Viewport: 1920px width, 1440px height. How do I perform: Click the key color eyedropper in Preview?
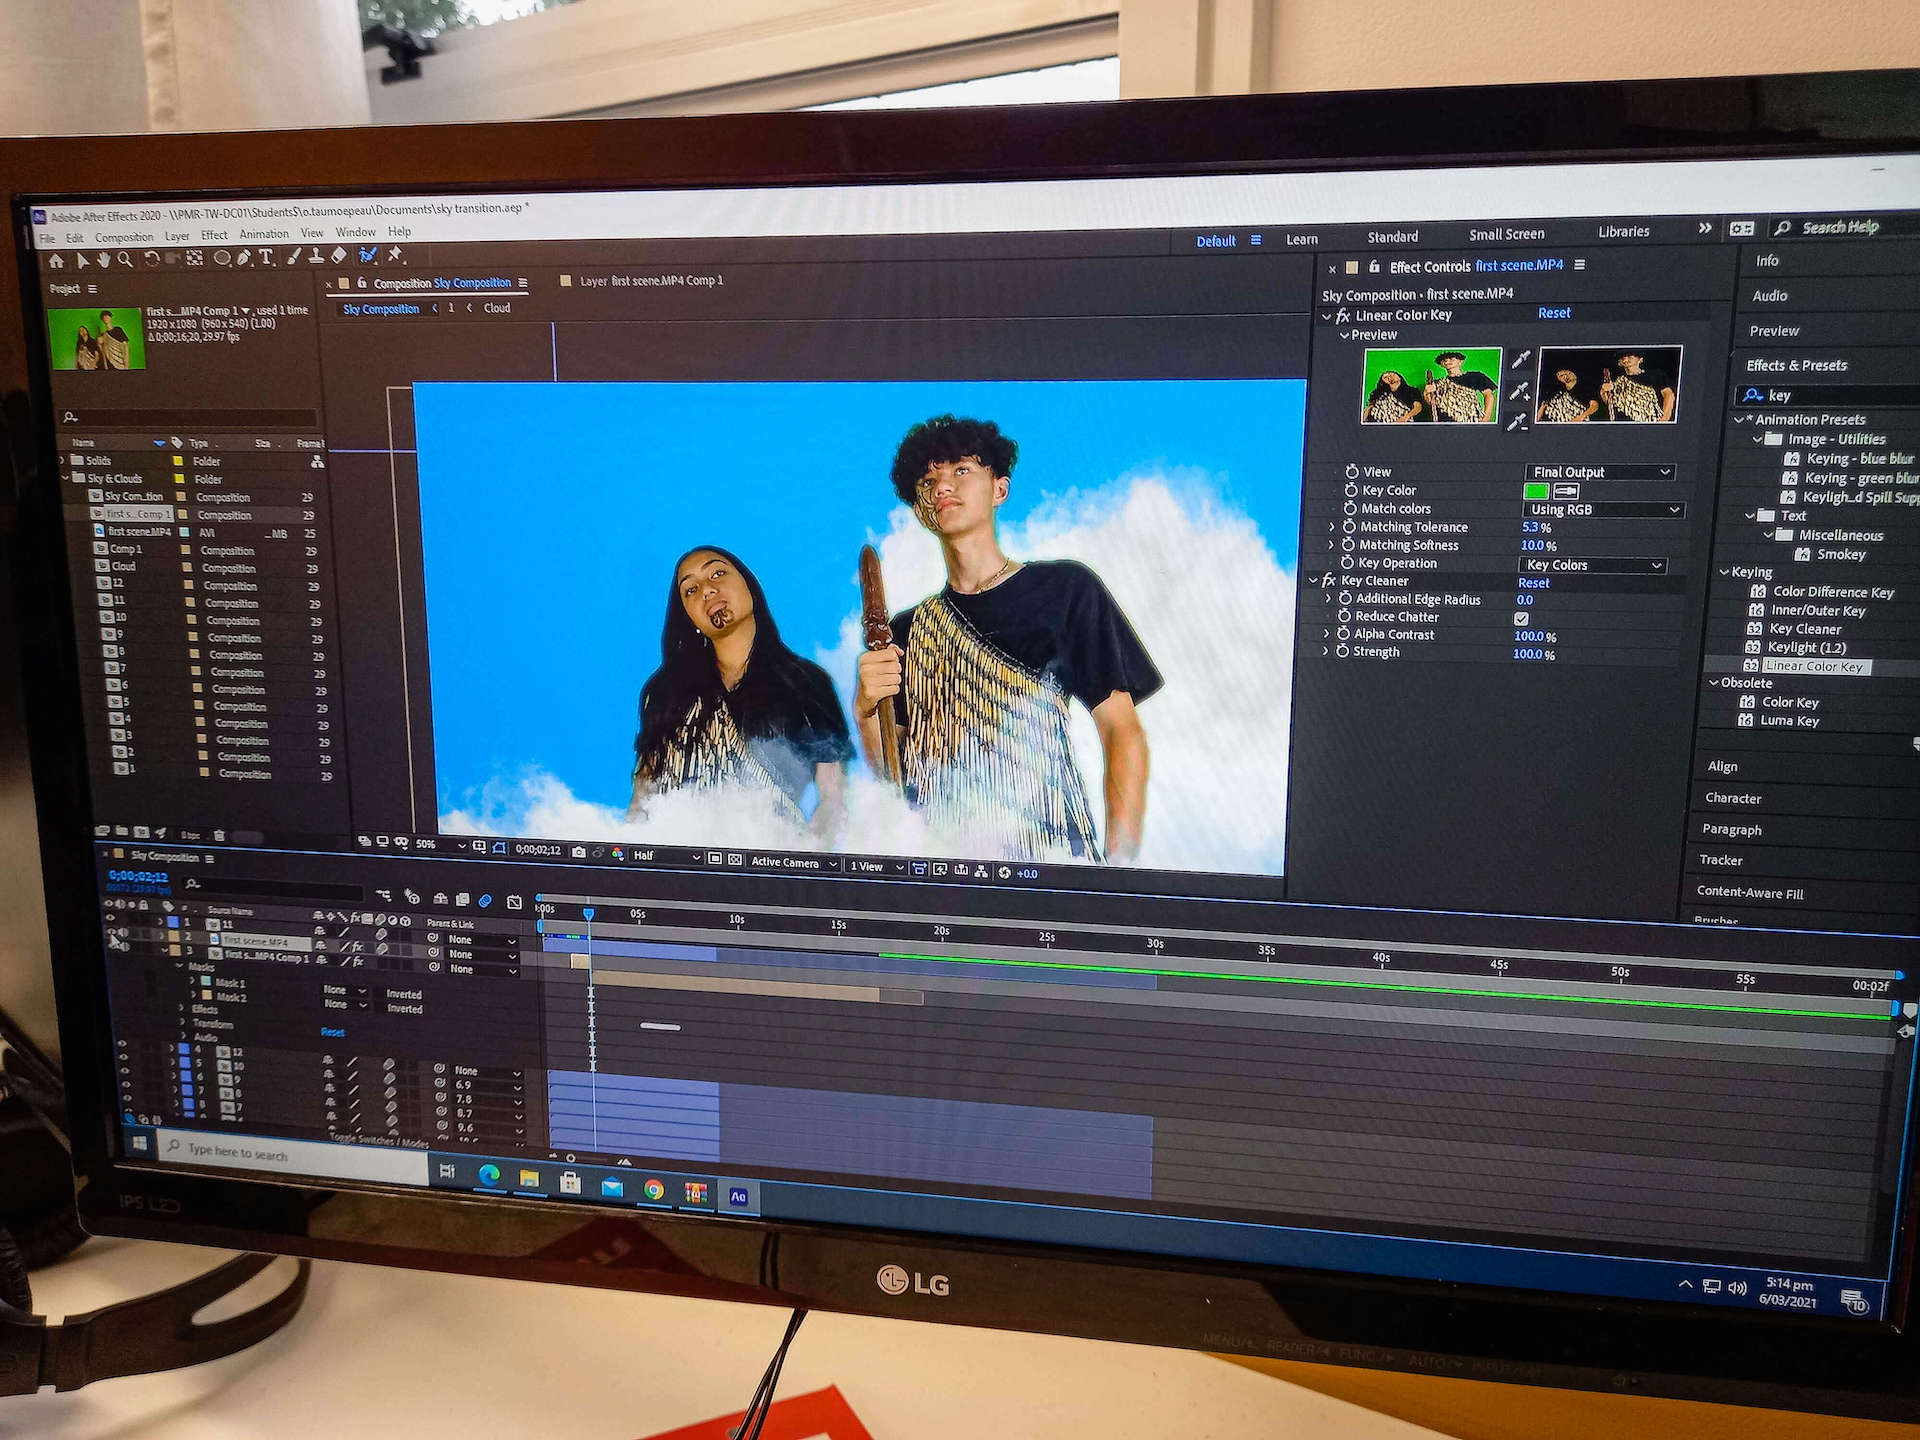click(x=1520, y=359)
